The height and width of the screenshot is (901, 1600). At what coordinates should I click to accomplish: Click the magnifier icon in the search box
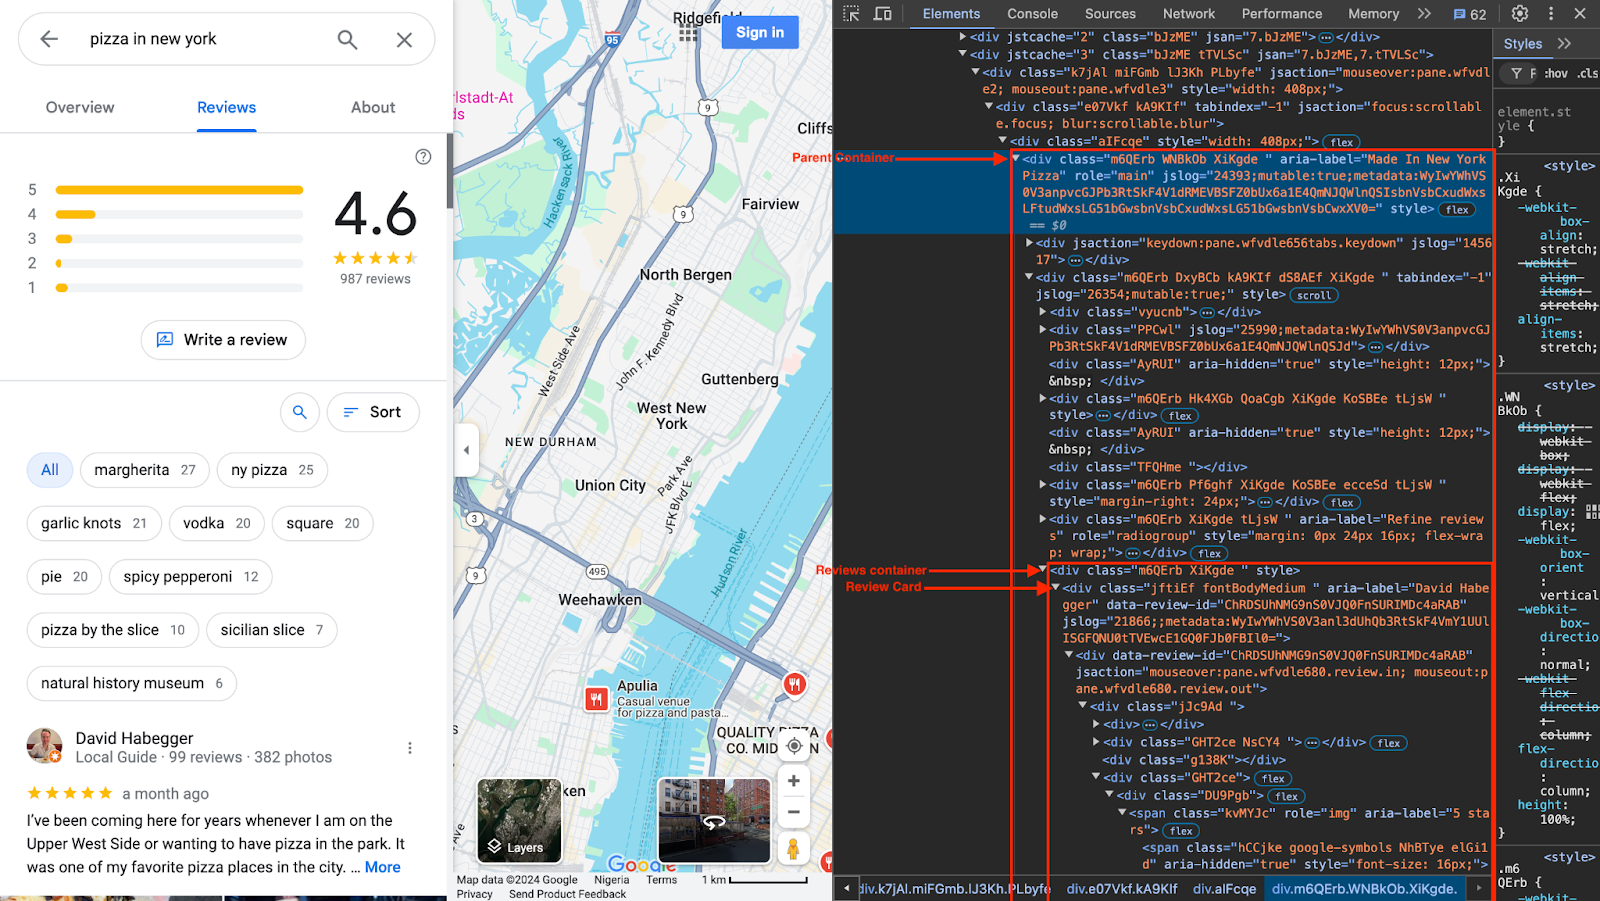click(347, 39)
